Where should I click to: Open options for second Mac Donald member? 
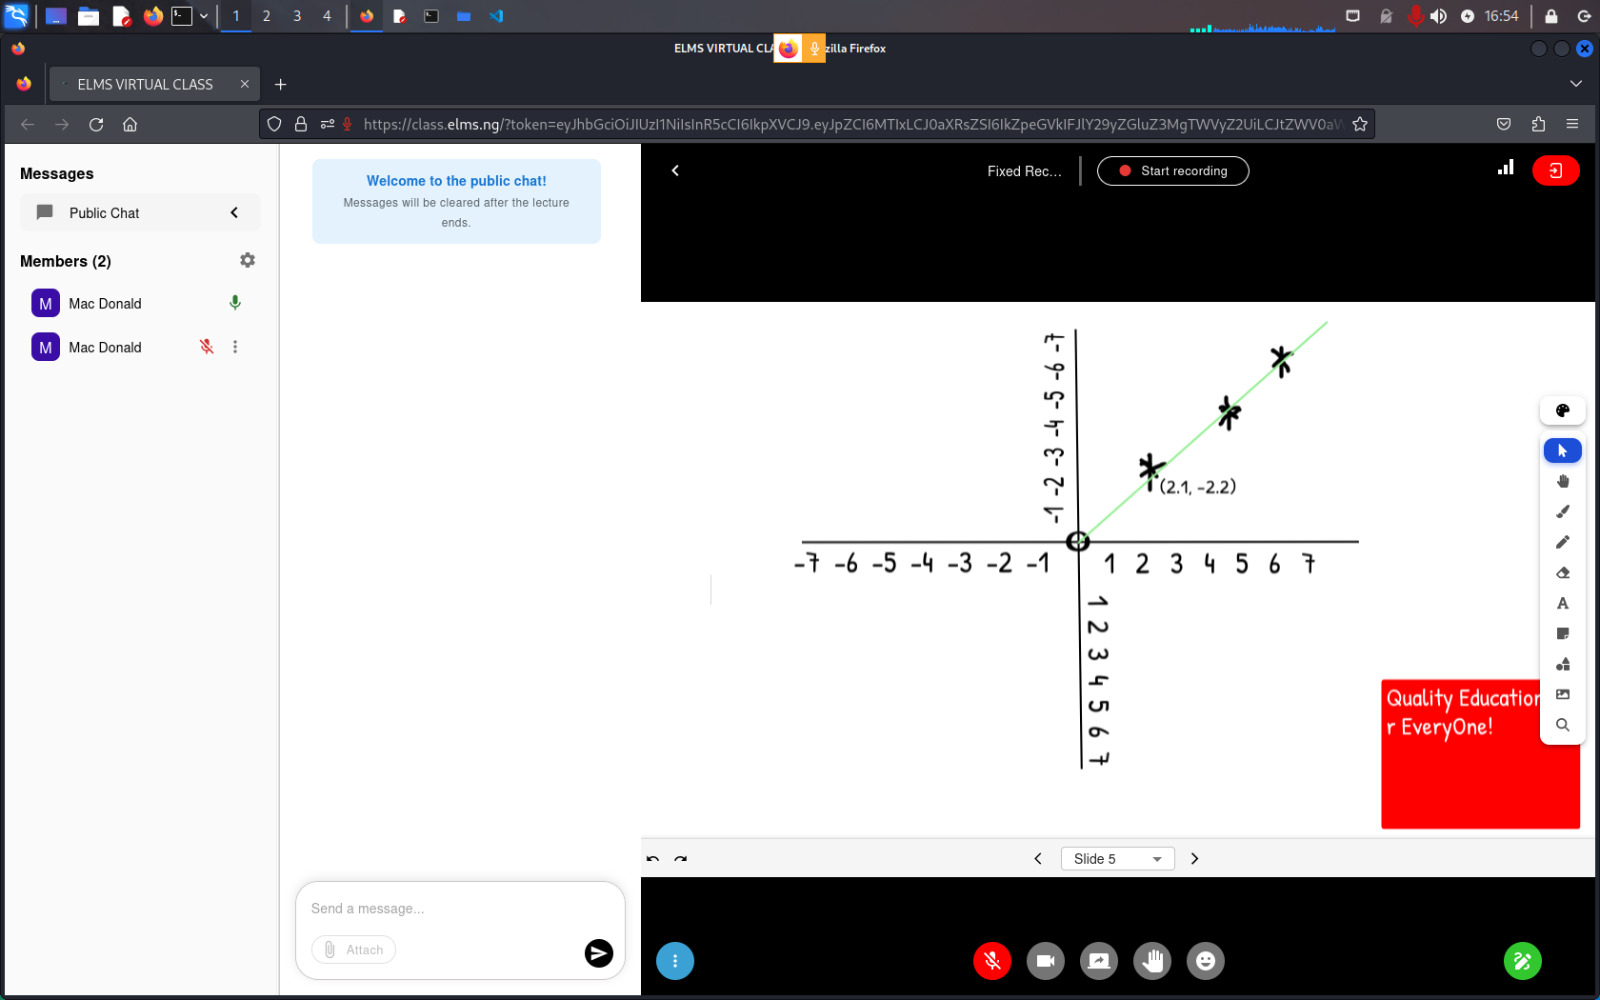(236, 346)
